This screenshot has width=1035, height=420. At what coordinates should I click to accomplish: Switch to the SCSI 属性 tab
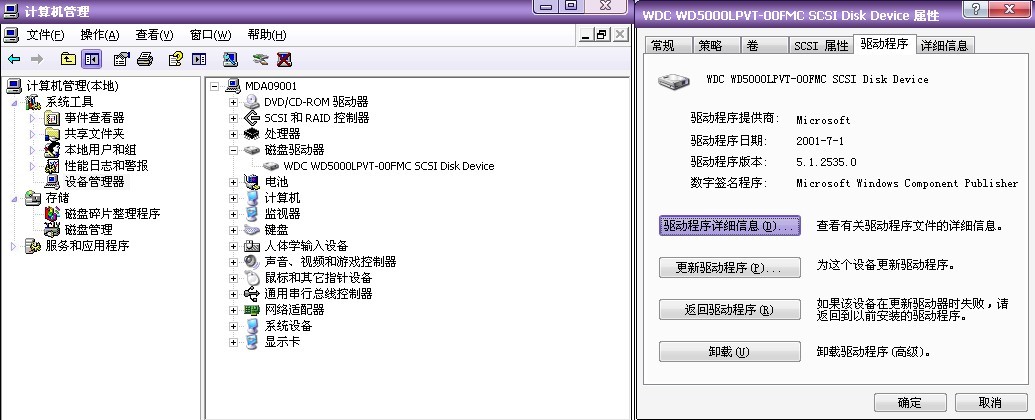click(x=820, y=46)
